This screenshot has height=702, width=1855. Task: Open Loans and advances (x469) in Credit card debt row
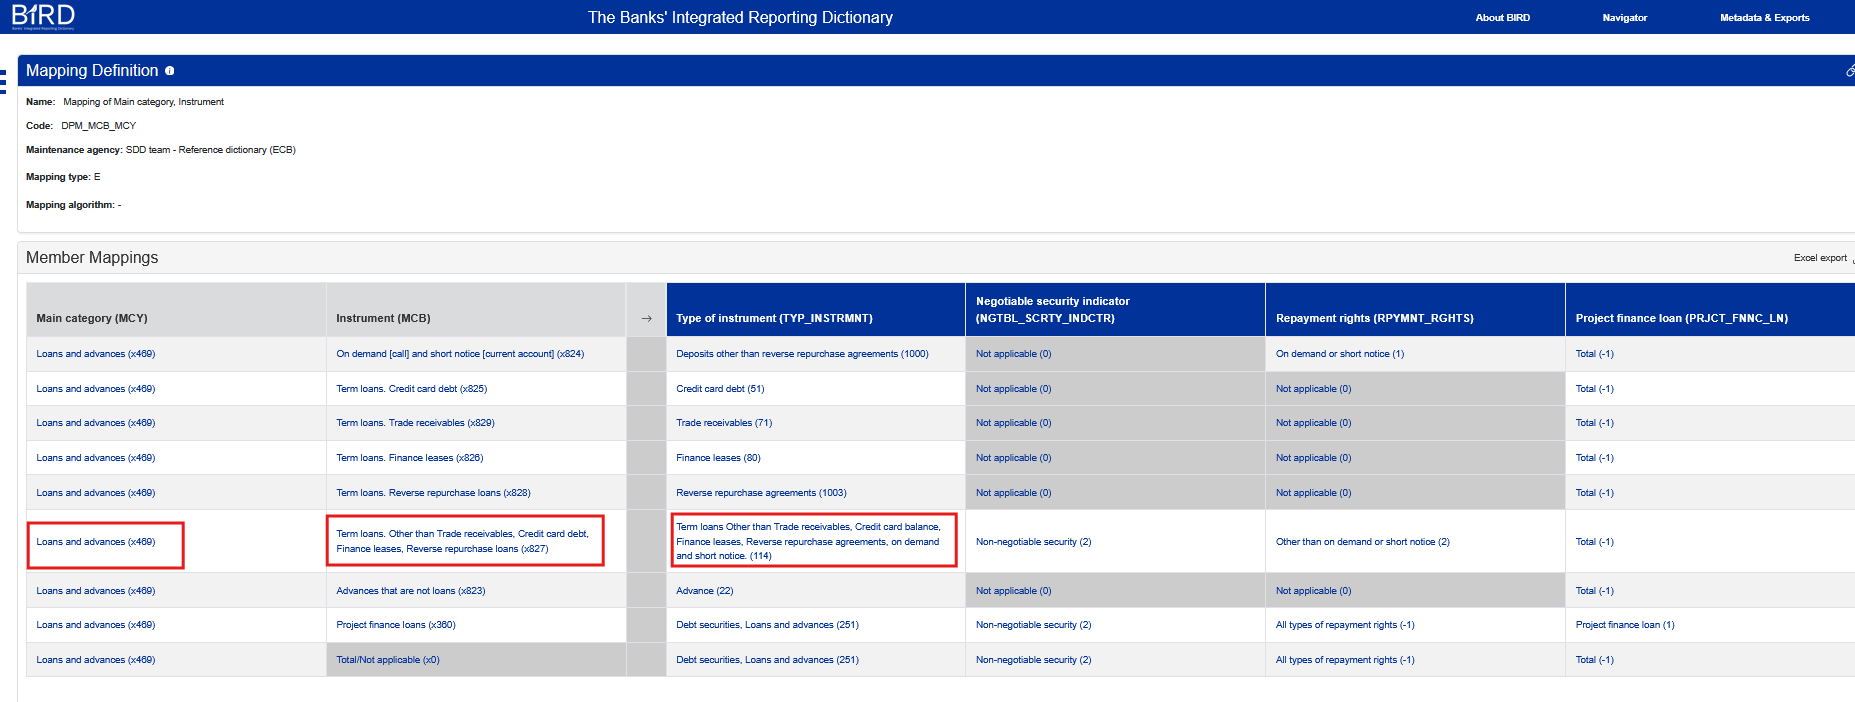coord(96,389)
